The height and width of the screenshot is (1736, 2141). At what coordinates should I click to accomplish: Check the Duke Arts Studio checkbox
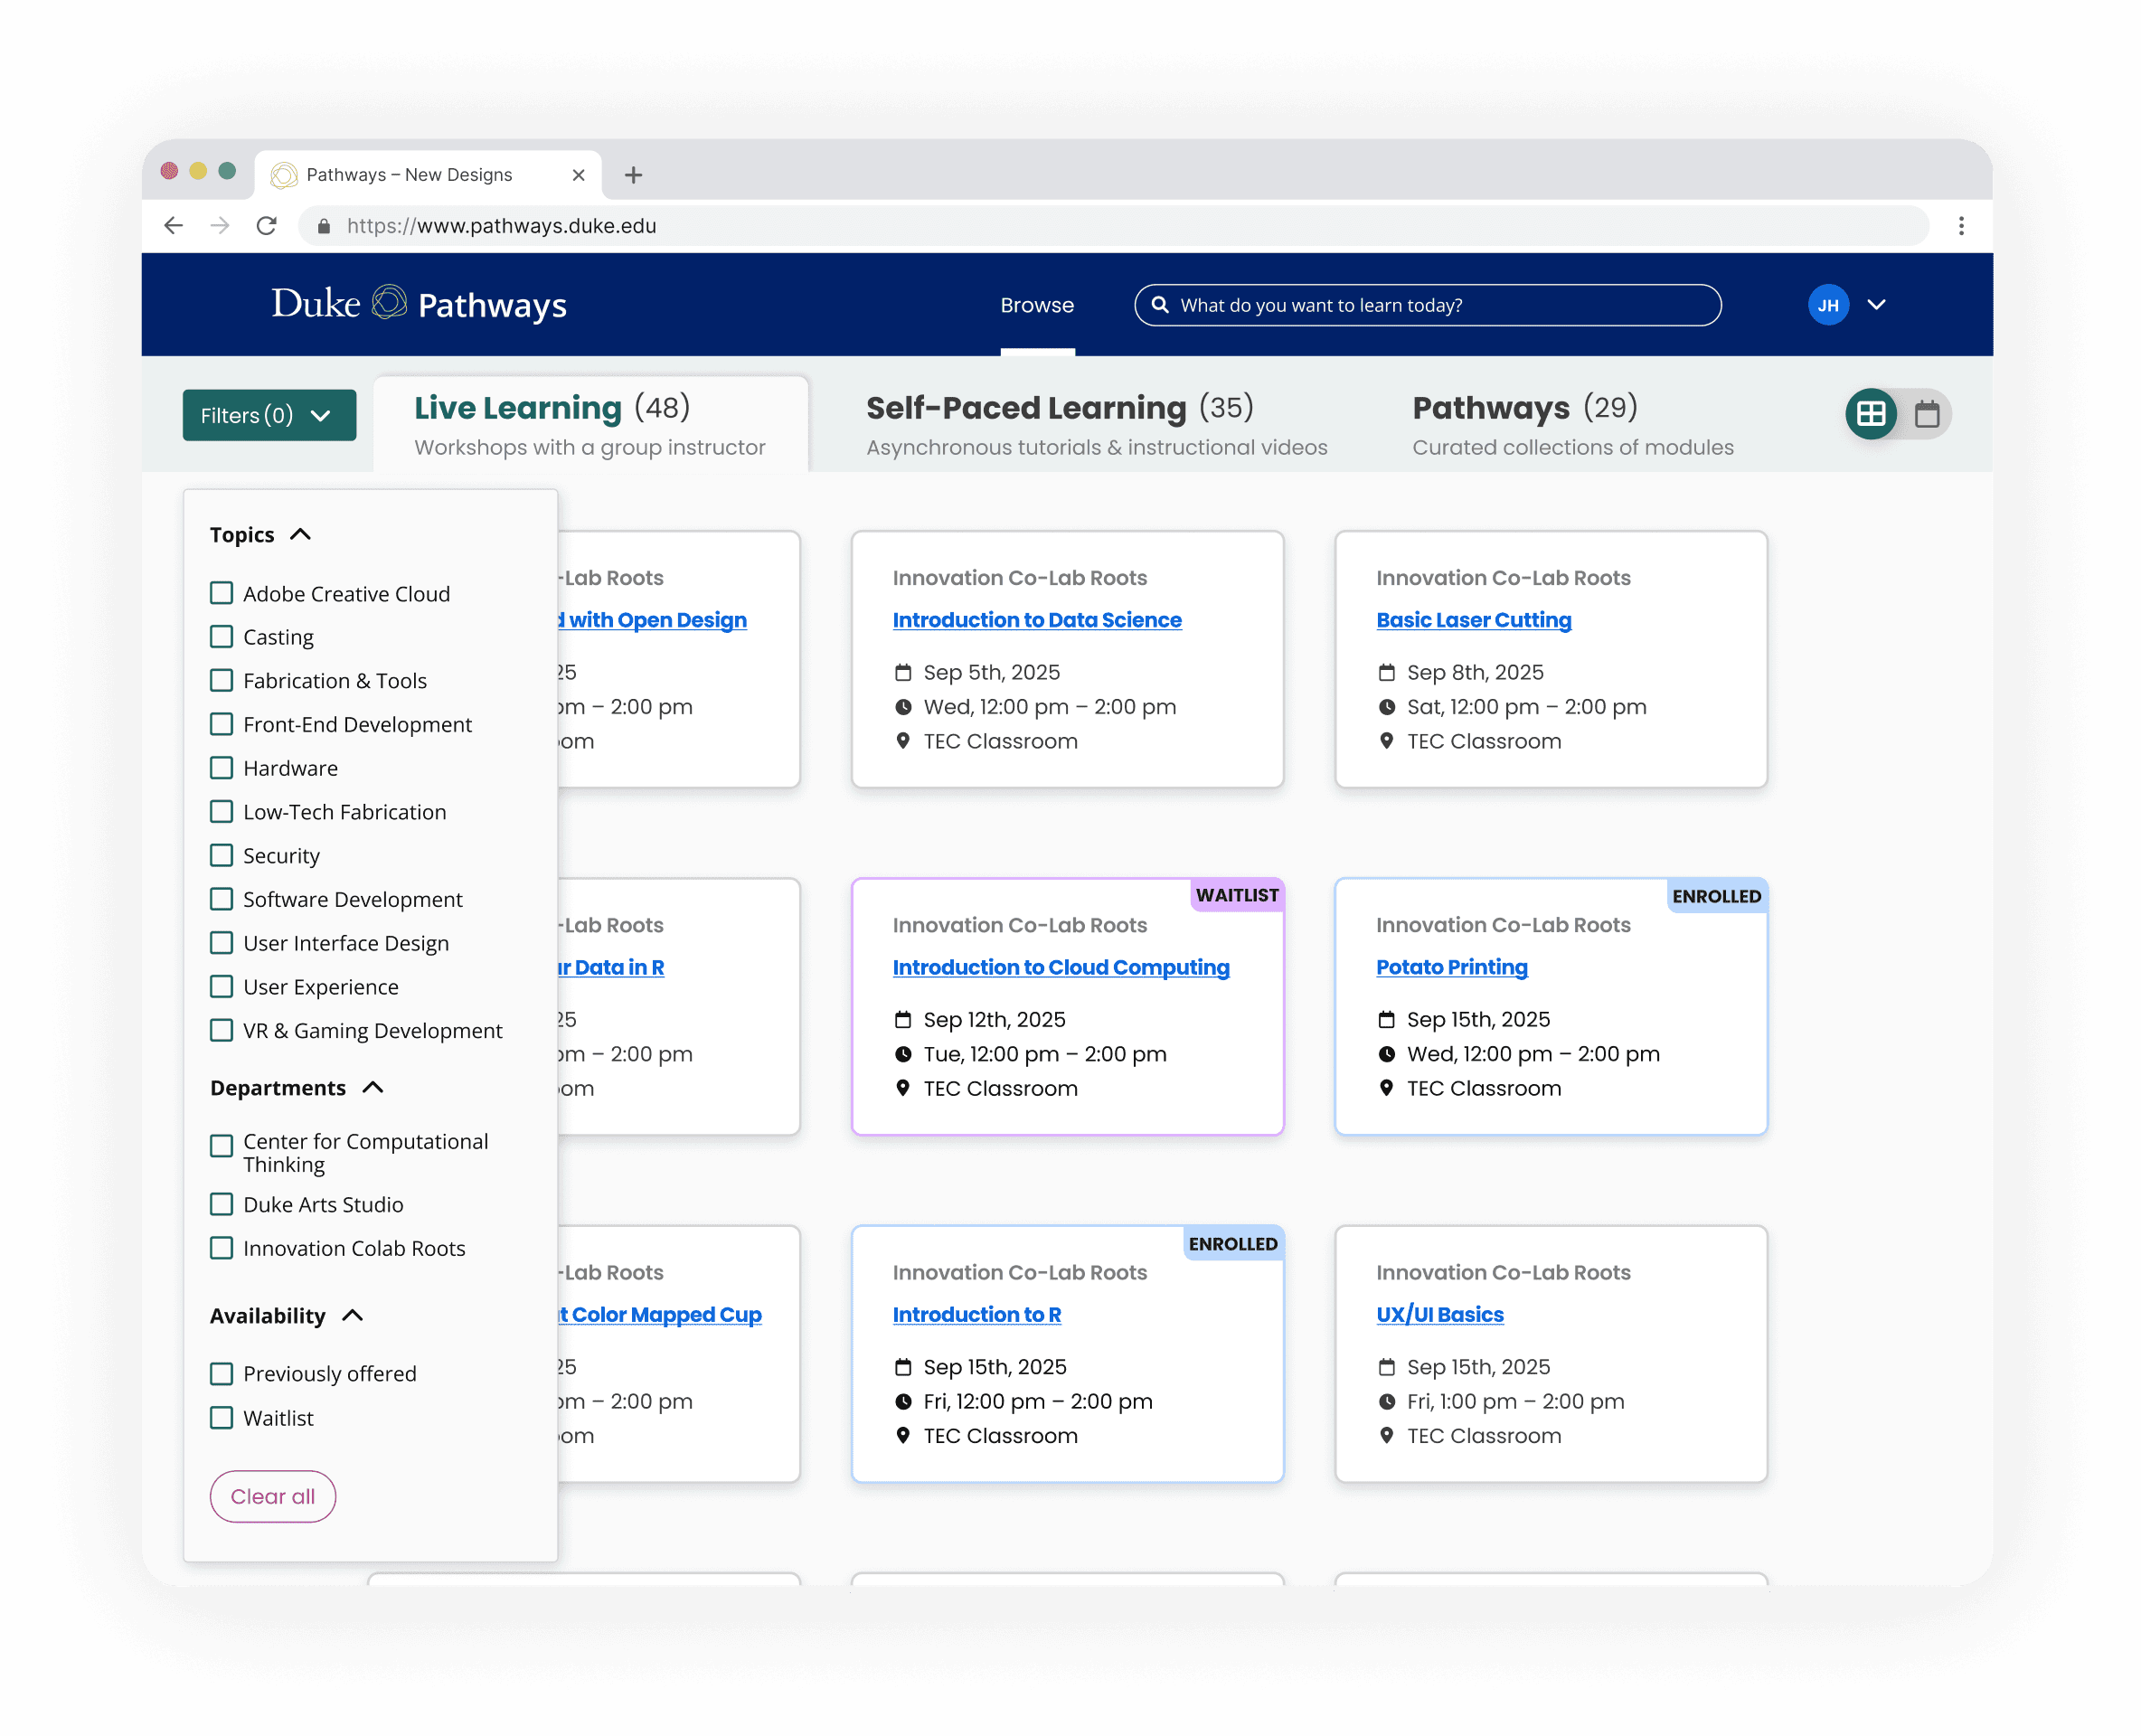(x=222, y=1204)
